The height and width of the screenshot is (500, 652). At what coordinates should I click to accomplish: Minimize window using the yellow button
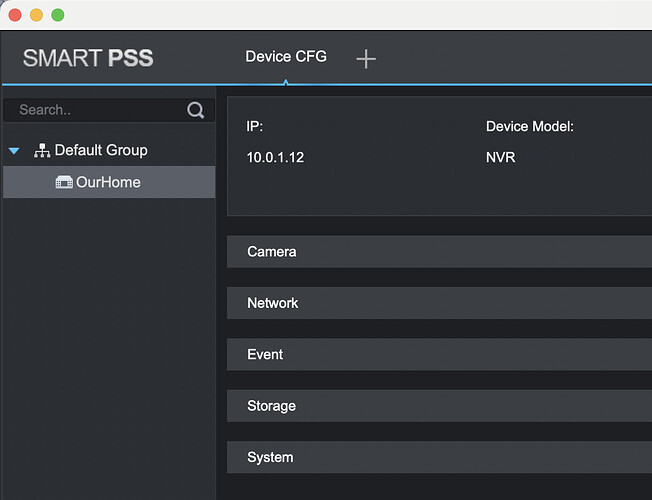tap(37, 15)
